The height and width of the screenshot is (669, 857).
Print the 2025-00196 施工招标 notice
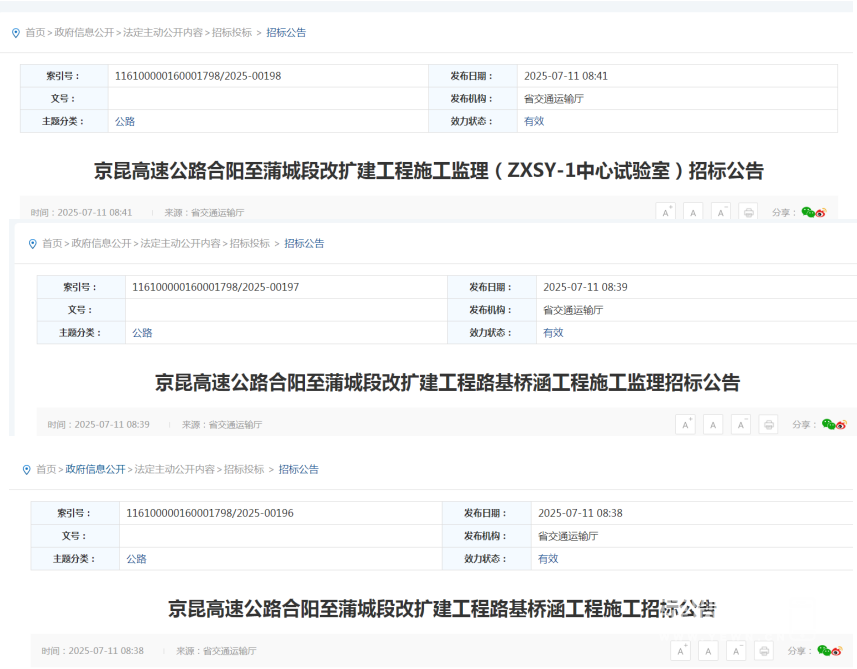[x=762, y=650]
